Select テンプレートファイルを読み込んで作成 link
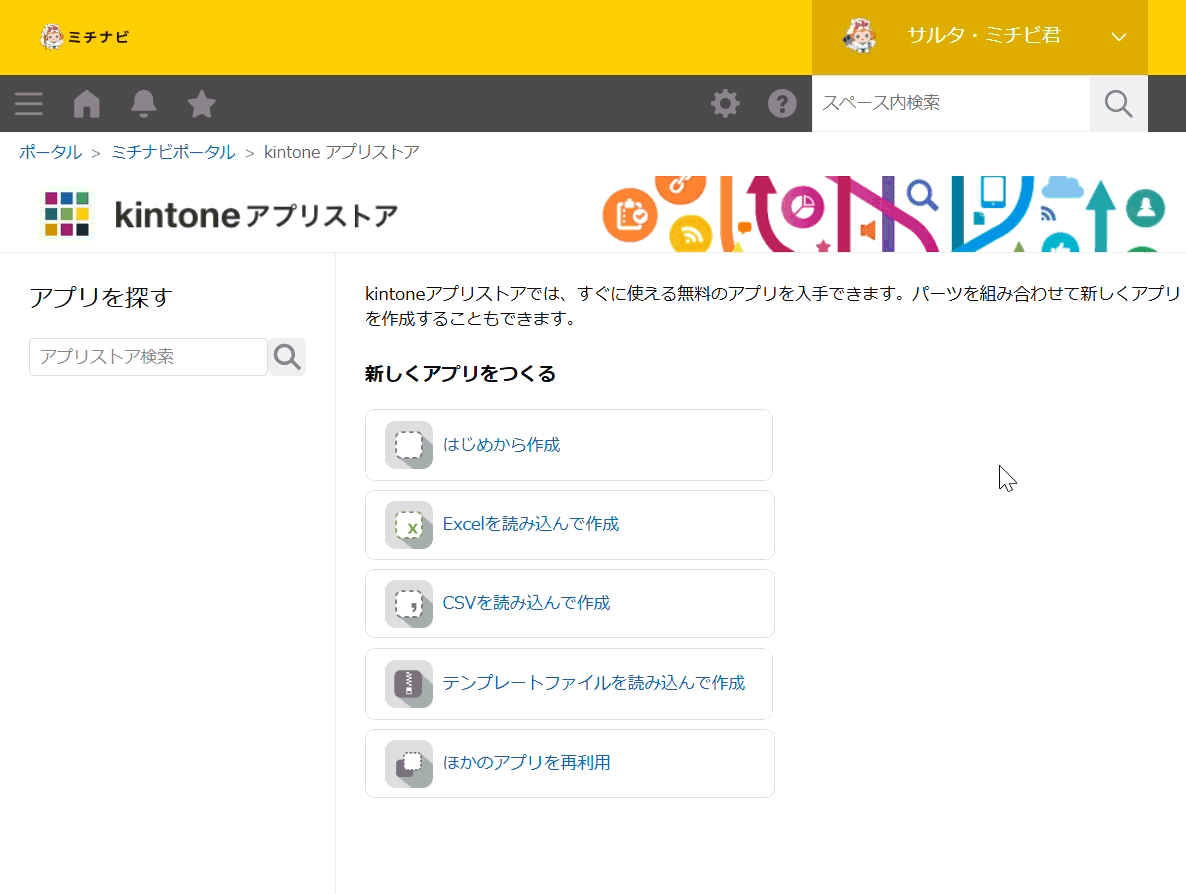 click(x=594, y=683)
